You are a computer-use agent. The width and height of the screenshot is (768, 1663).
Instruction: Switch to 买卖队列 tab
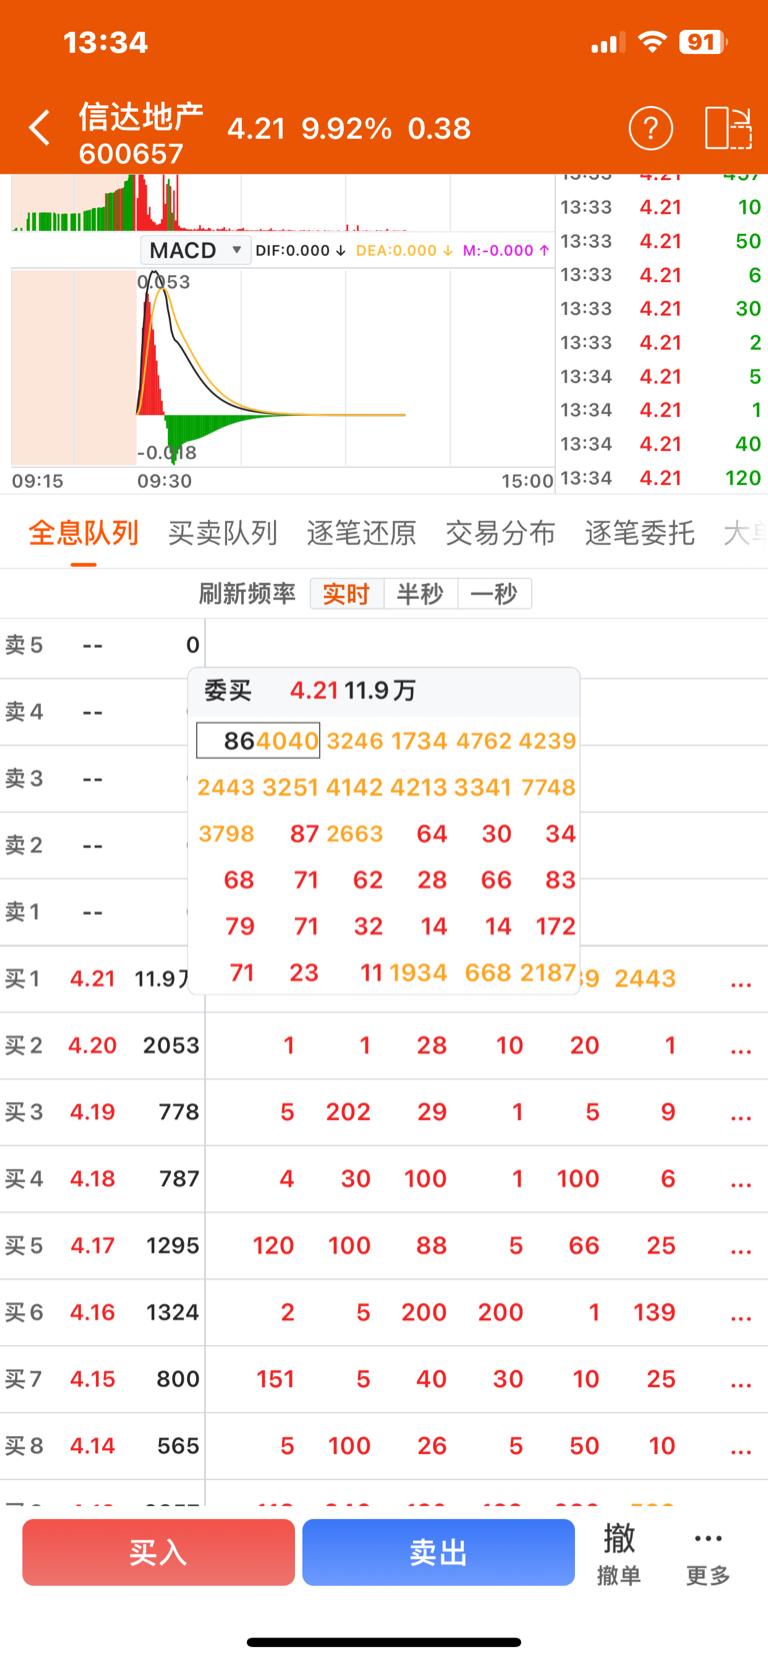pyautogui.click(x=223, y=533)
